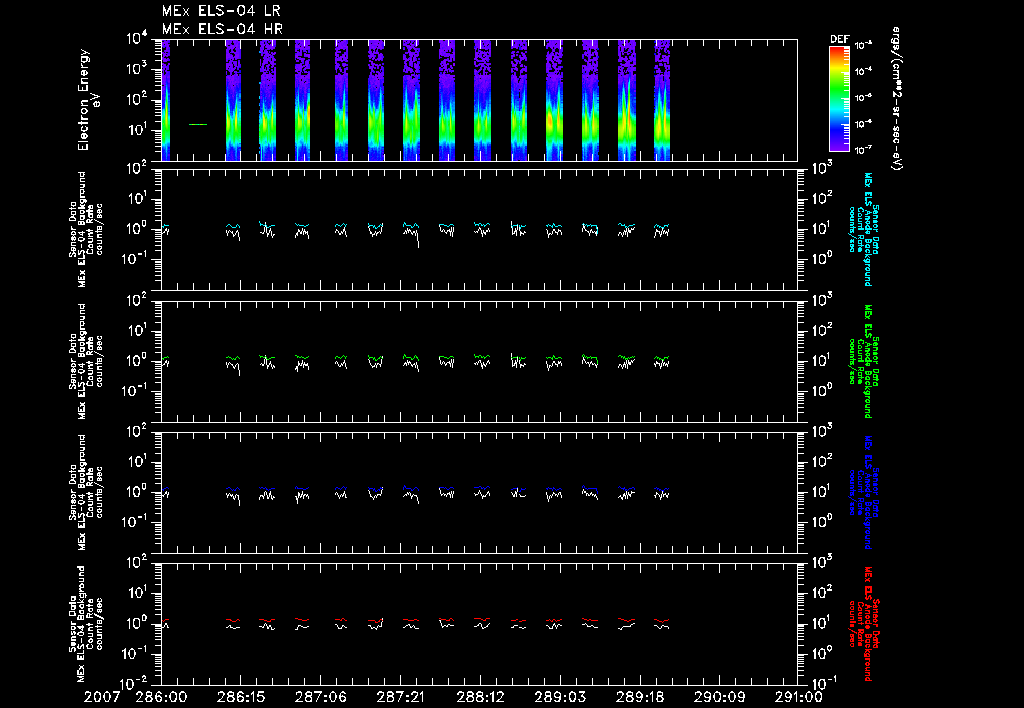Click the "290:09" time axis label

[718, 698]
